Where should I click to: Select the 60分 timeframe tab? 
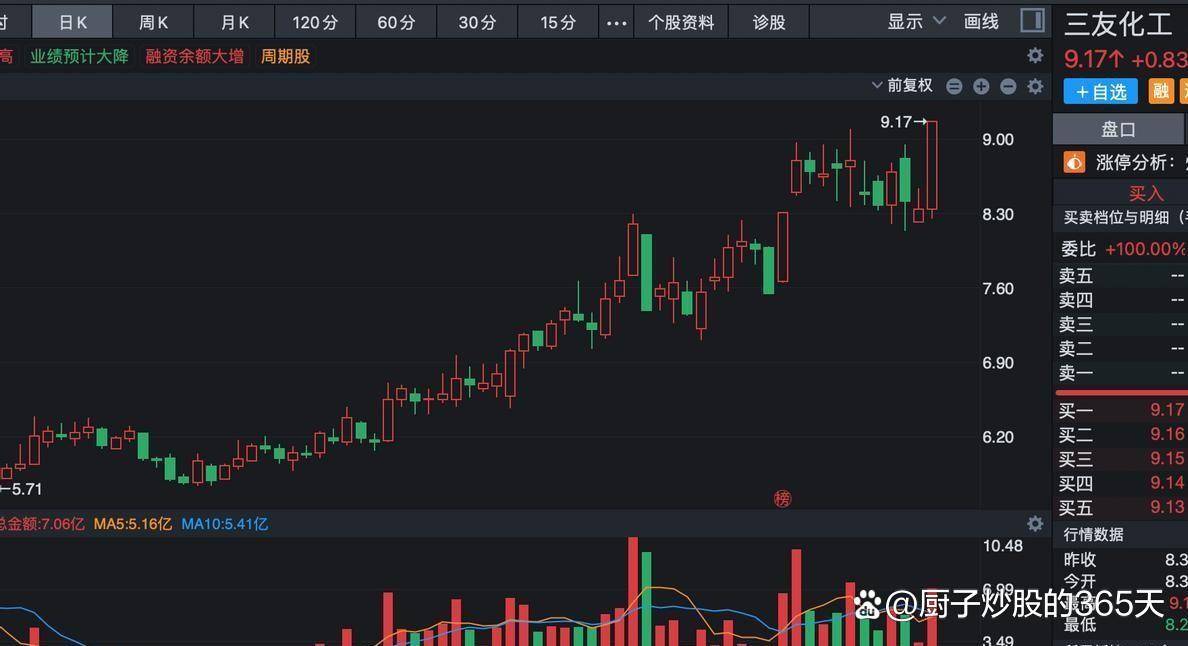pos(396,22)
